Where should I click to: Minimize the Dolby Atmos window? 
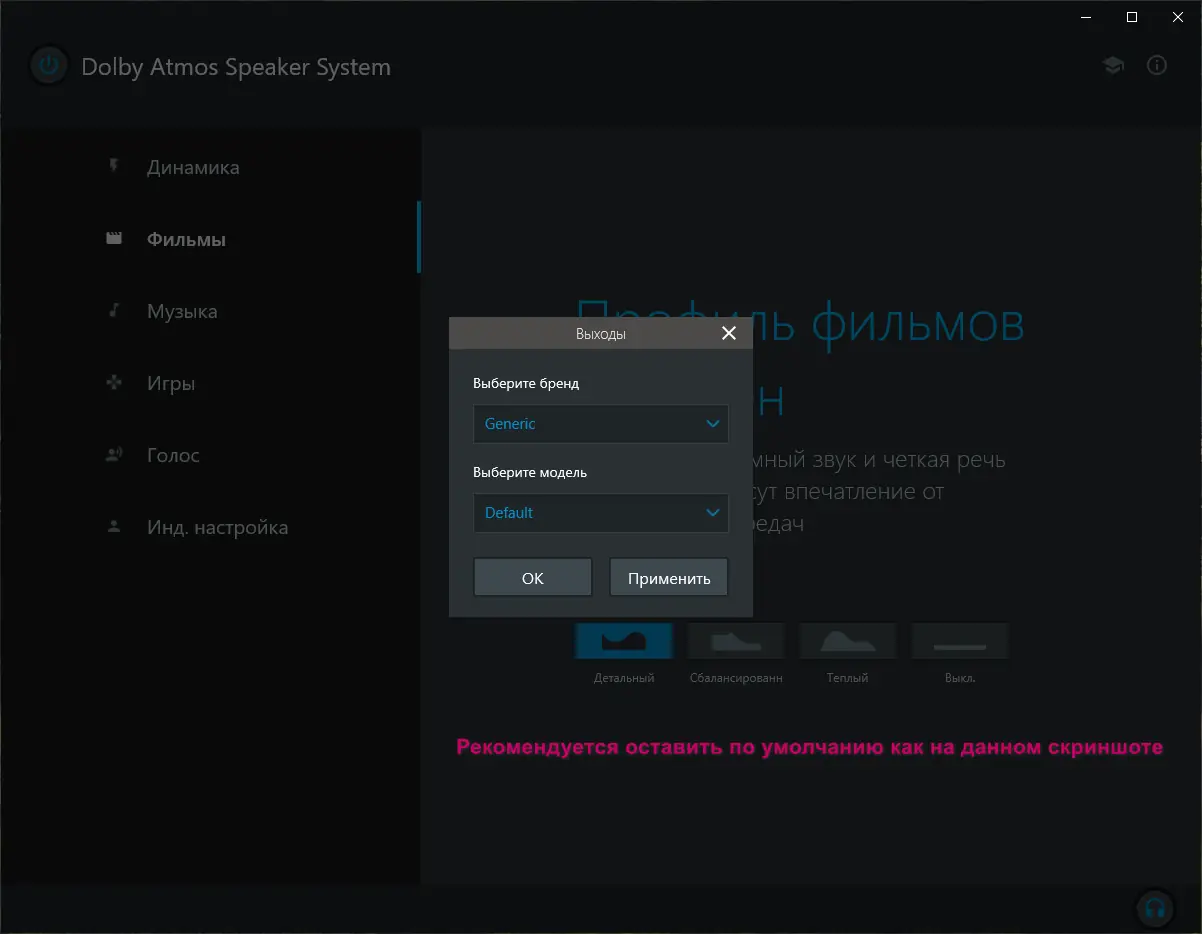[1086, 16]
